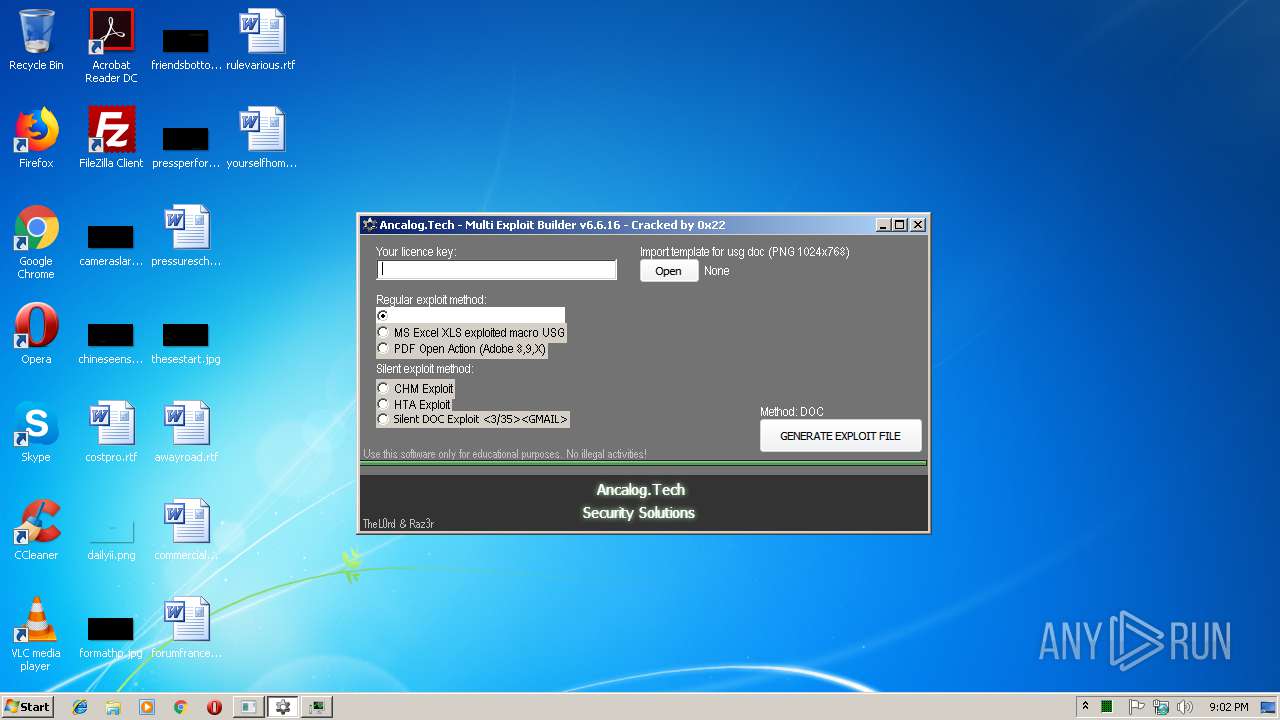Click the 'TheL0rd & Raz3r' credit text
Screen dimensions: 1280x720
398,524
